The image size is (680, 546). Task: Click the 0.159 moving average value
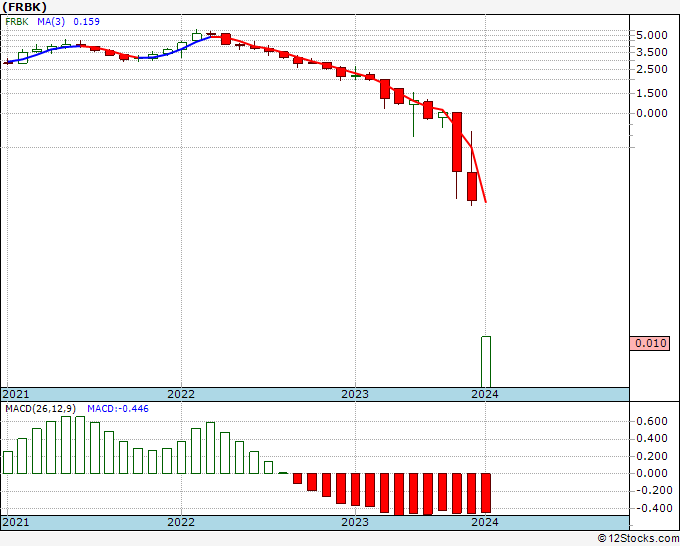tap(86, 22)
